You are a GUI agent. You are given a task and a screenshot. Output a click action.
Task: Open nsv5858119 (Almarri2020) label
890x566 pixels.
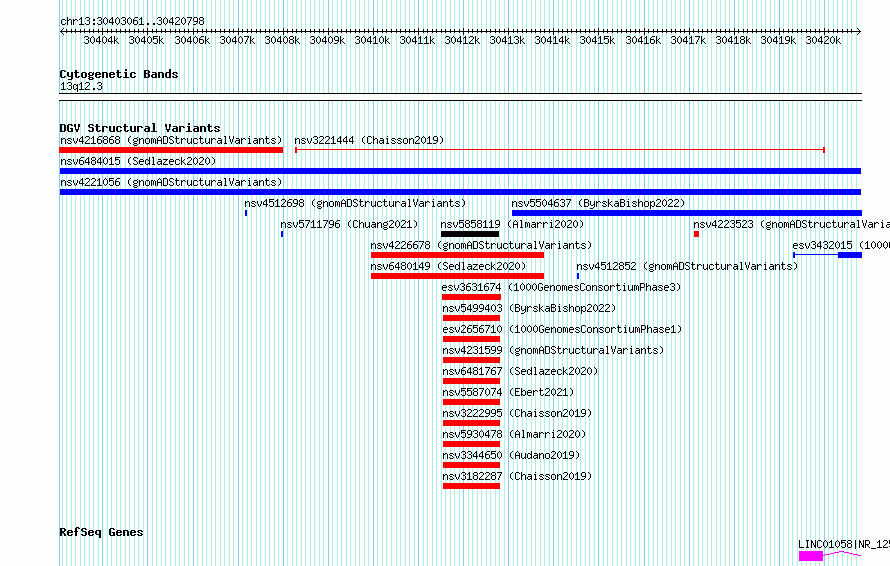512,224
